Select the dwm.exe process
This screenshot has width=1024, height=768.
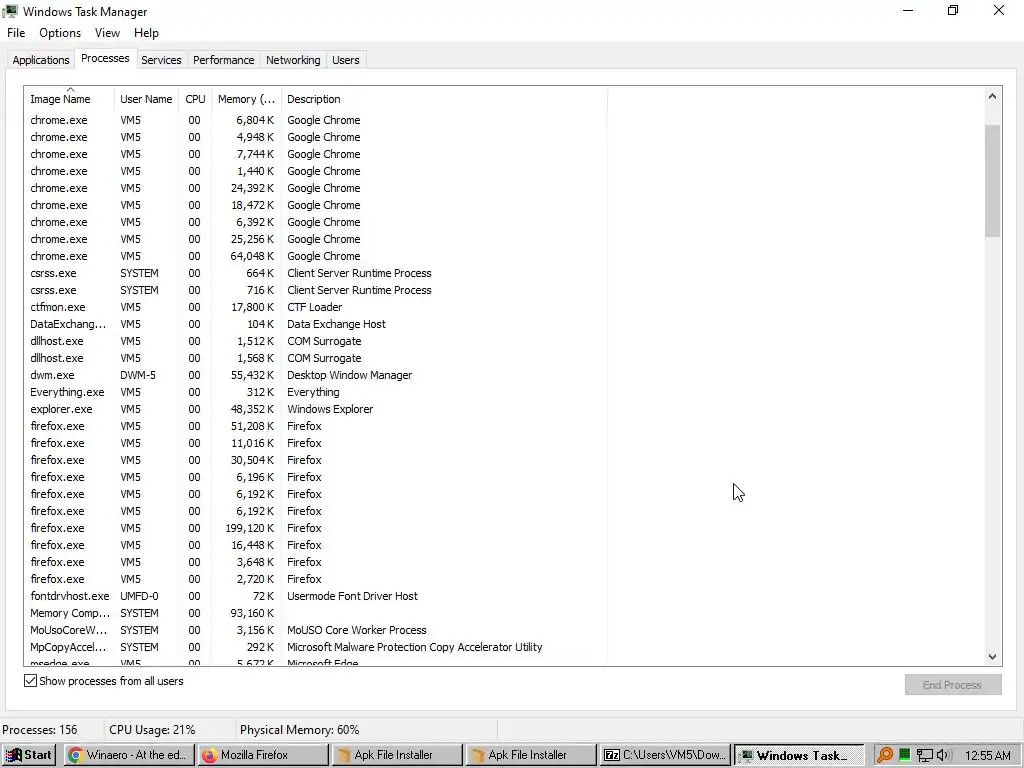click(316, 375)
